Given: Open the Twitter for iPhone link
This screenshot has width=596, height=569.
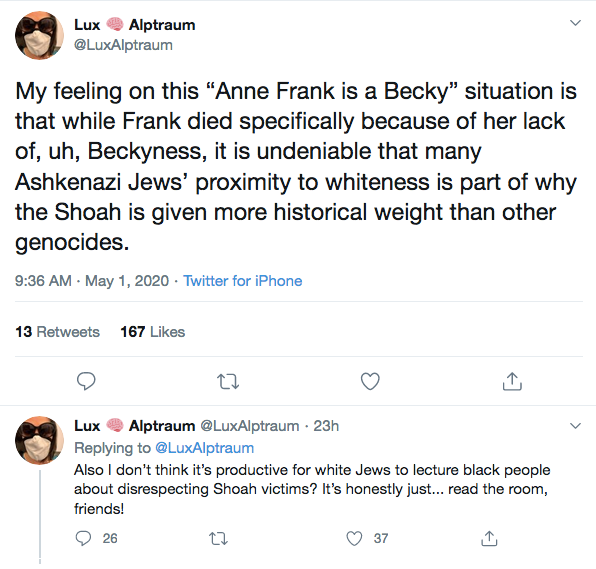Looking at the screenshot, I should pos(243,281).
